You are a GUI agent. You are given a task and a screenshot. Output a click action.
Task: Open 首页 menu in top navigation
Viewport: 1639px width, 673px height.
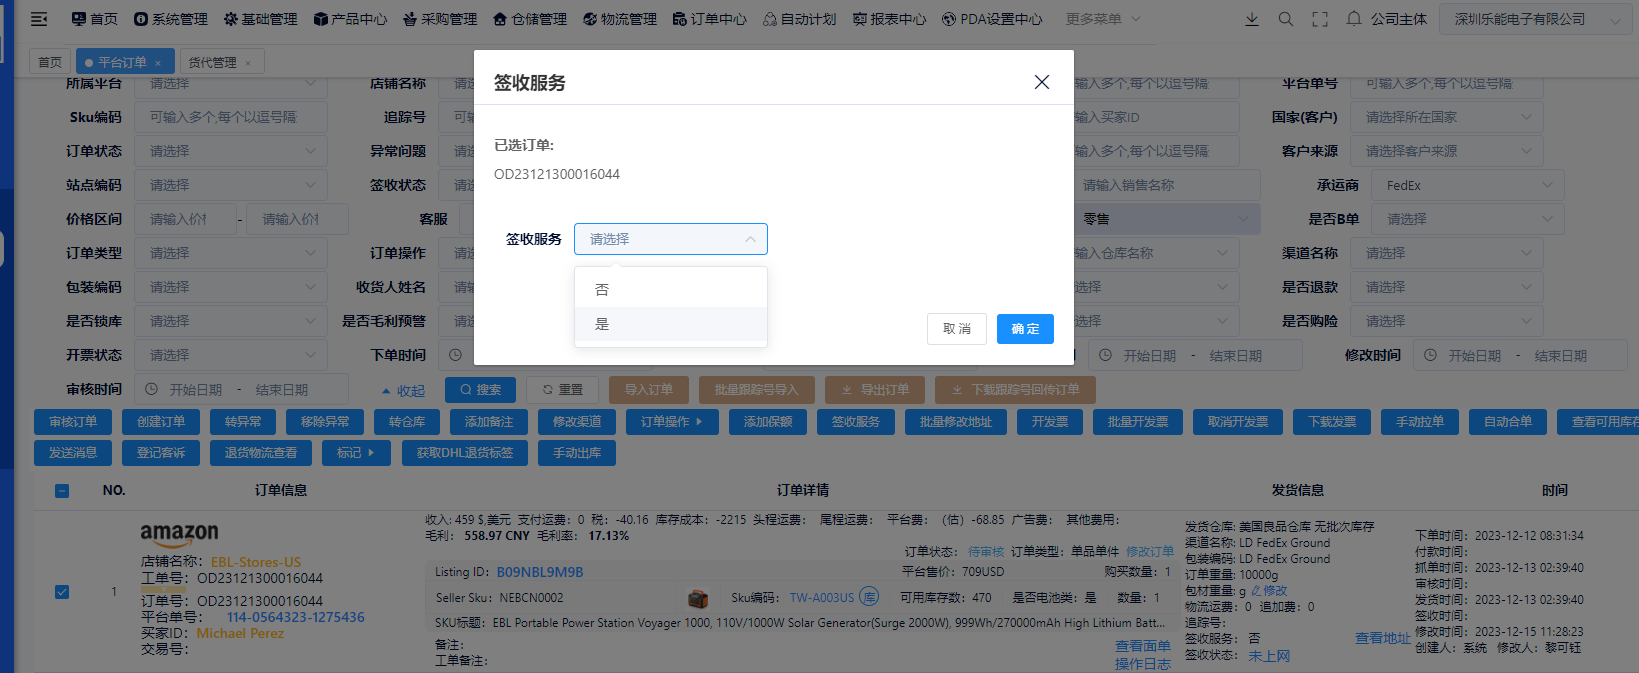[95, 19]
